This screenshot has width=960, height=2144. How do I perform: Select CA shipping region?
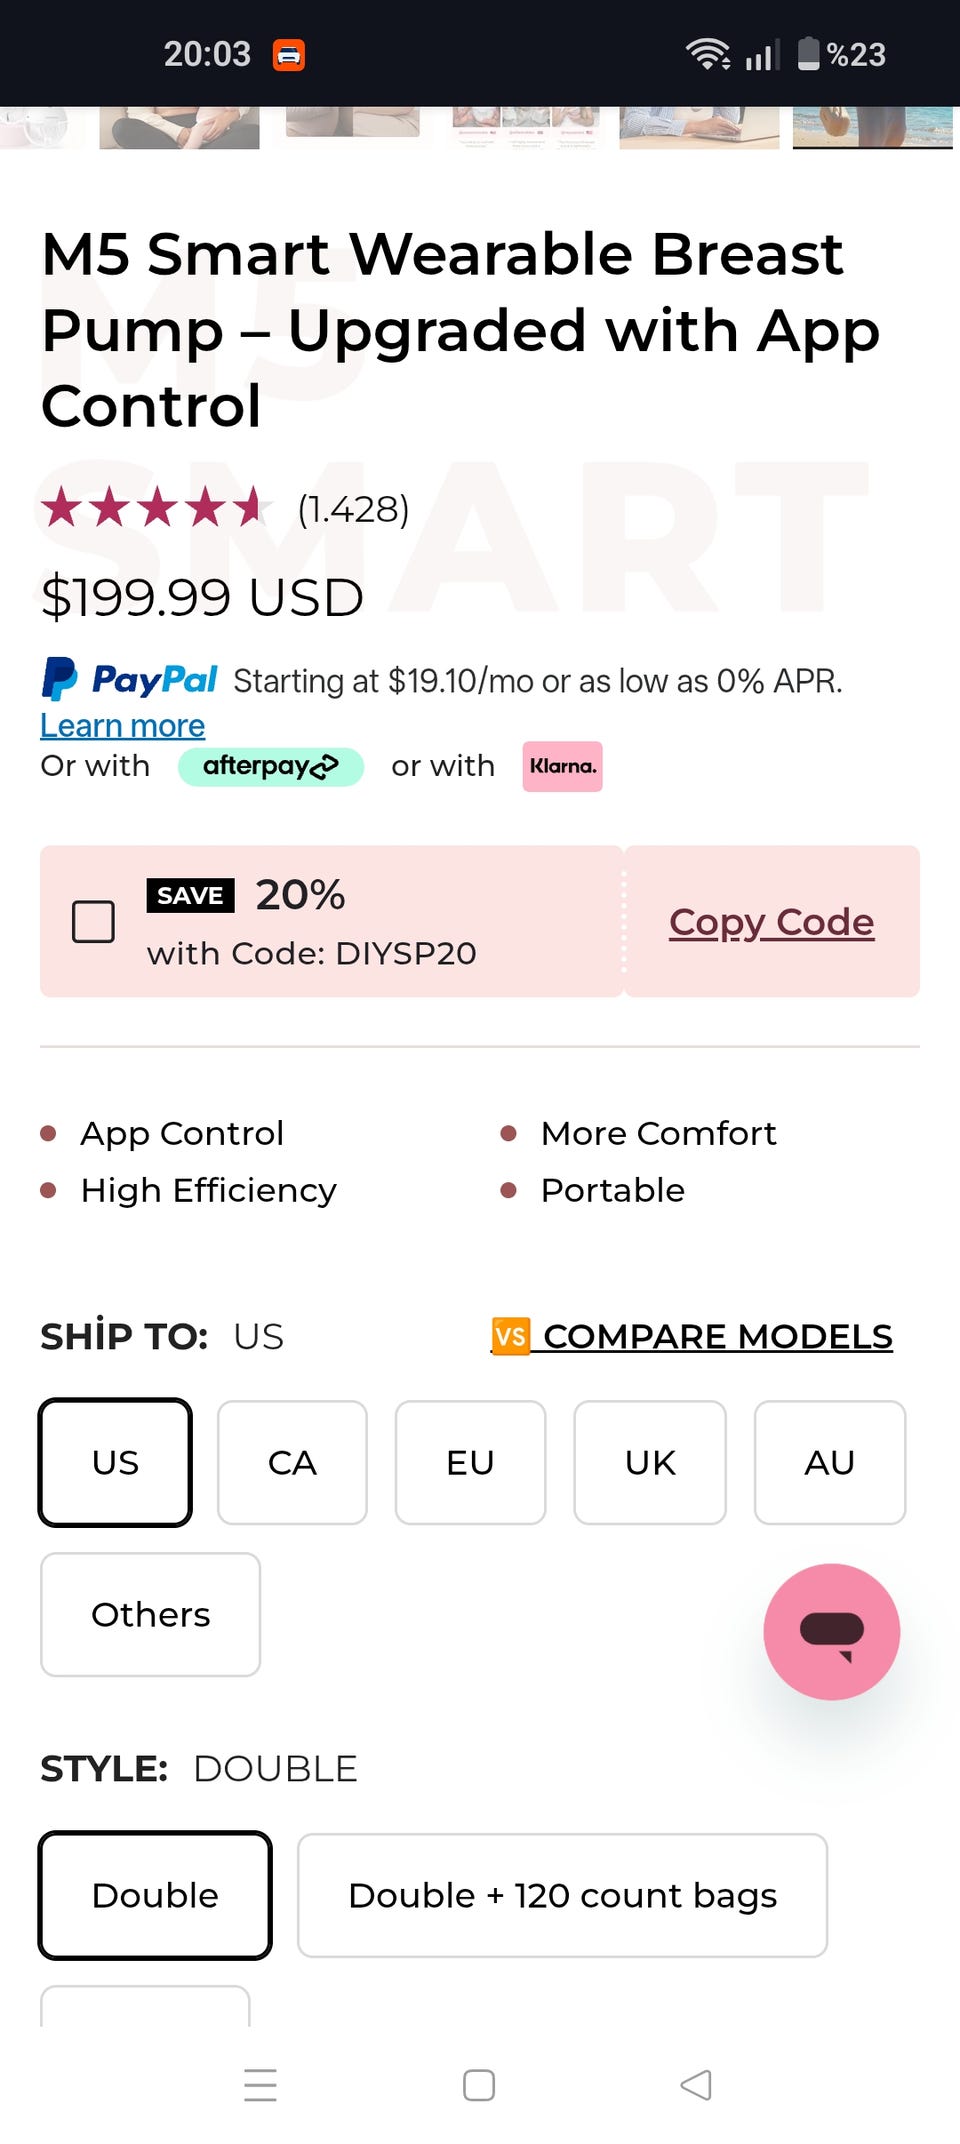292,1462
